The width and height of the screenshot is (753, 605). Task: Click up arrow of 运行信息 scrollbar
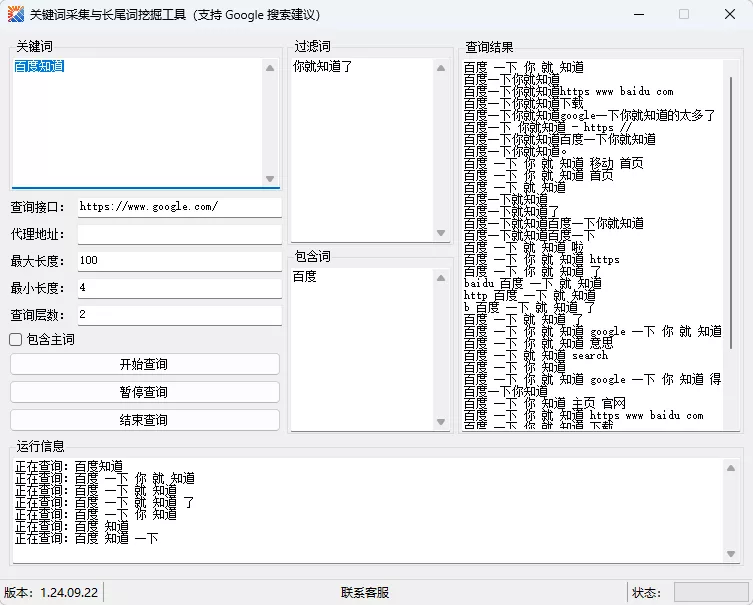pos(731,468)
